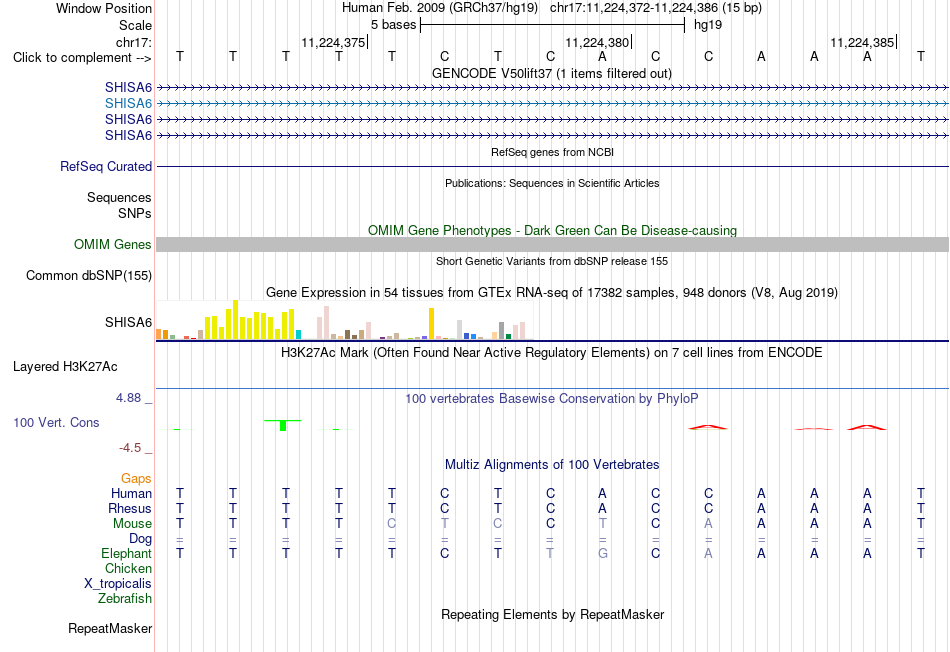The height and width of the screenshot is (652, 950).
Task: Open 'RefSeq genes from NCBI' track title
Action: 552,152
